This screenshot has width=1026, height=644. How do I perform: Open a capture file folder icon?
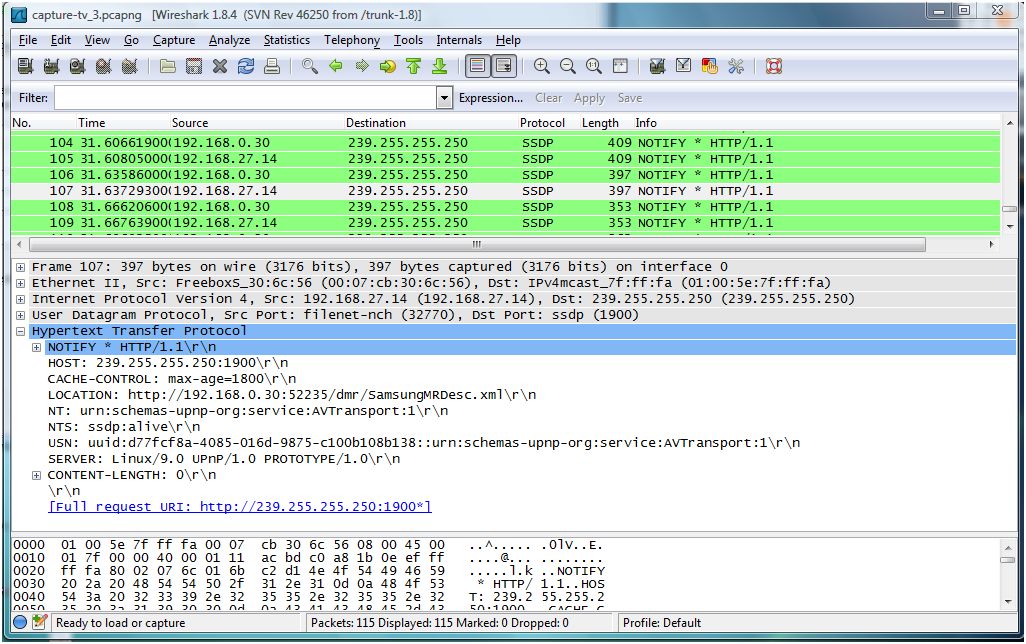click(168, 66)
